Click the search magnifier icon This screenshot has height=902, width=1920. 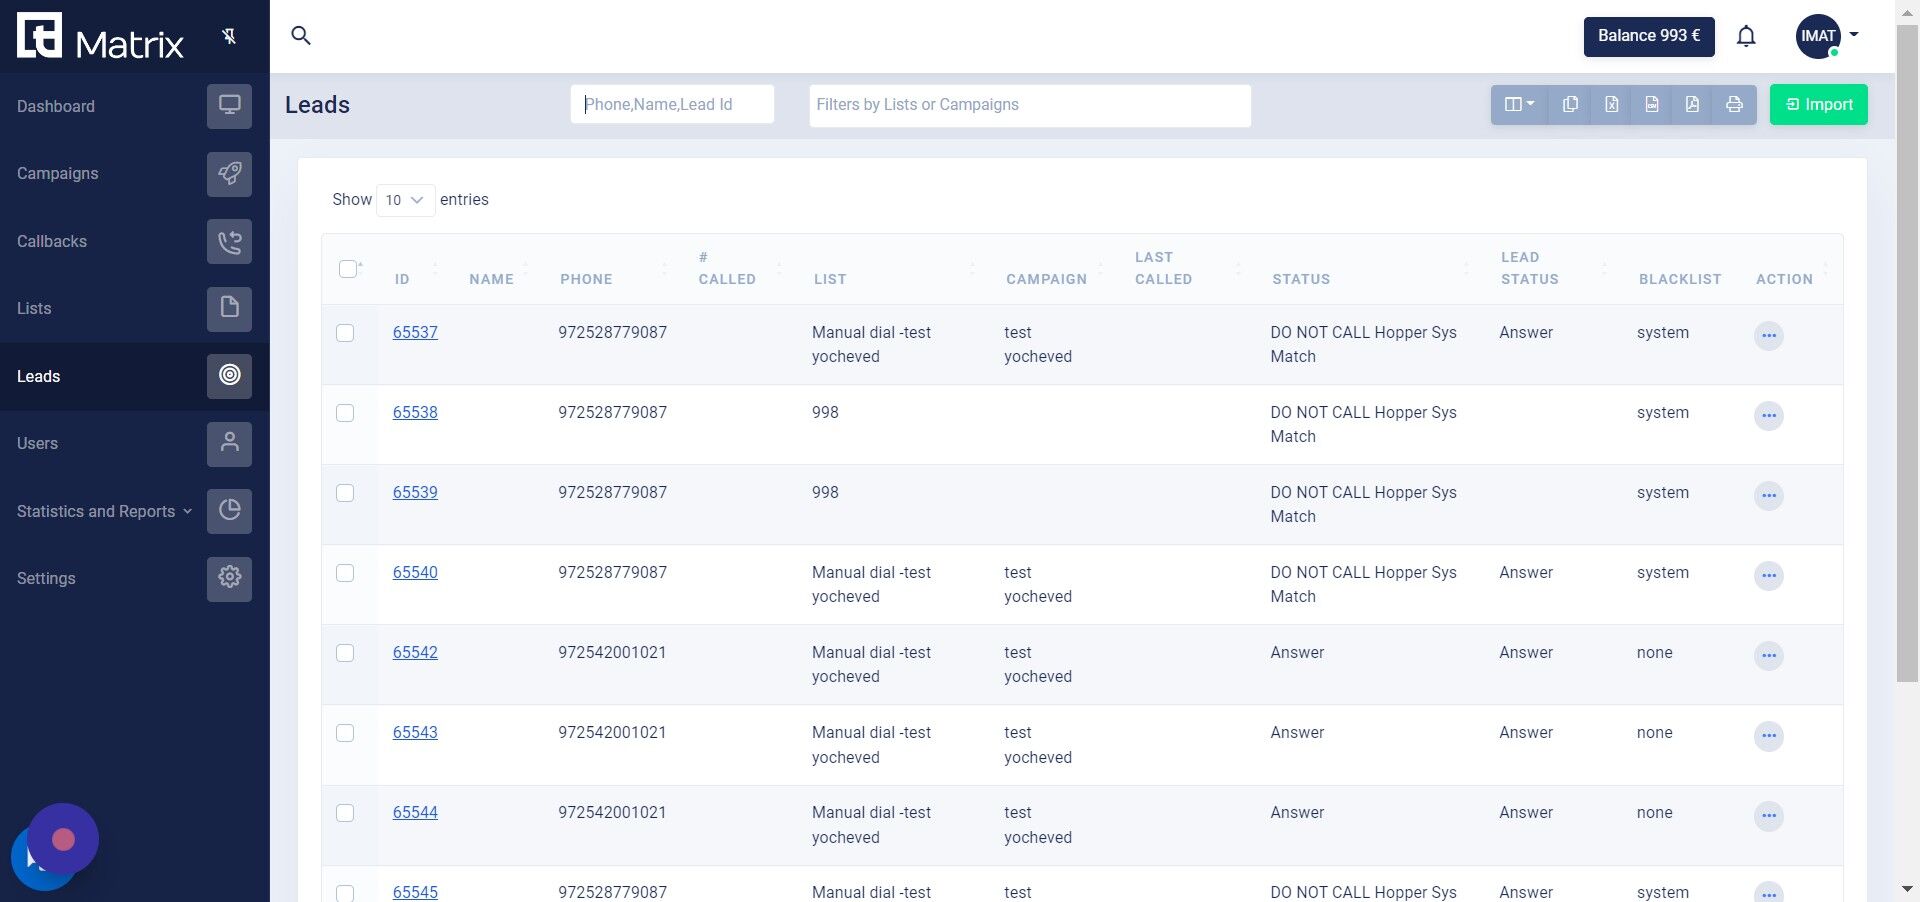301,36
